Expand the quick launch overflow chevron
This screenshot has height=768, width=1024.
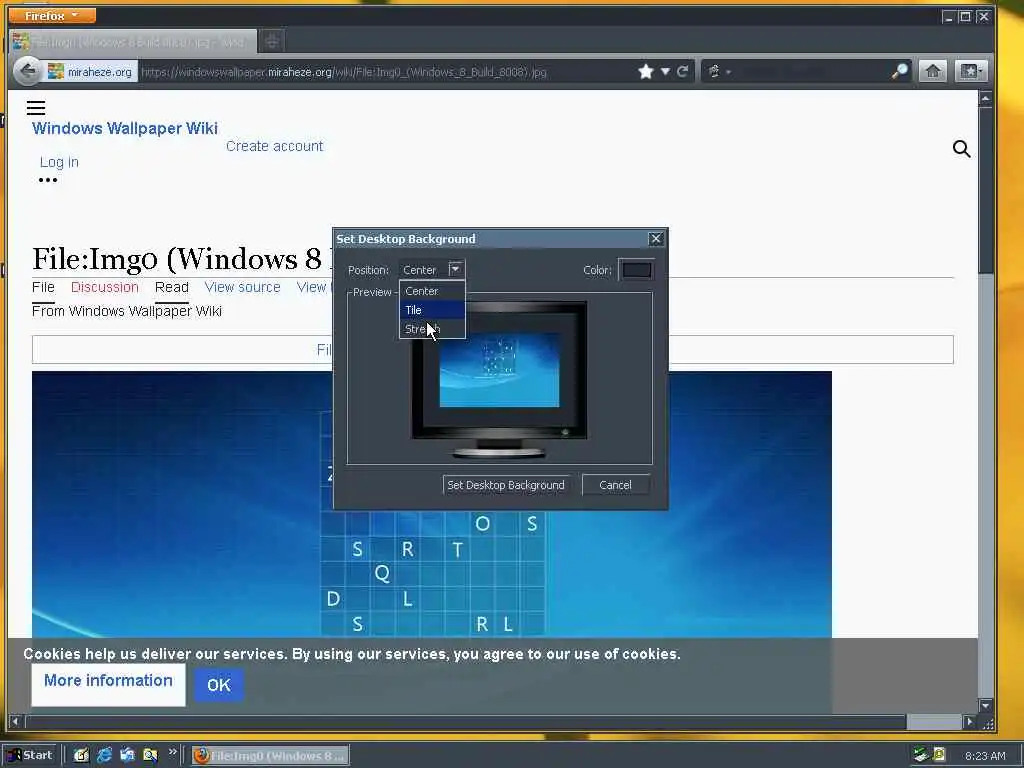(172, 752)
